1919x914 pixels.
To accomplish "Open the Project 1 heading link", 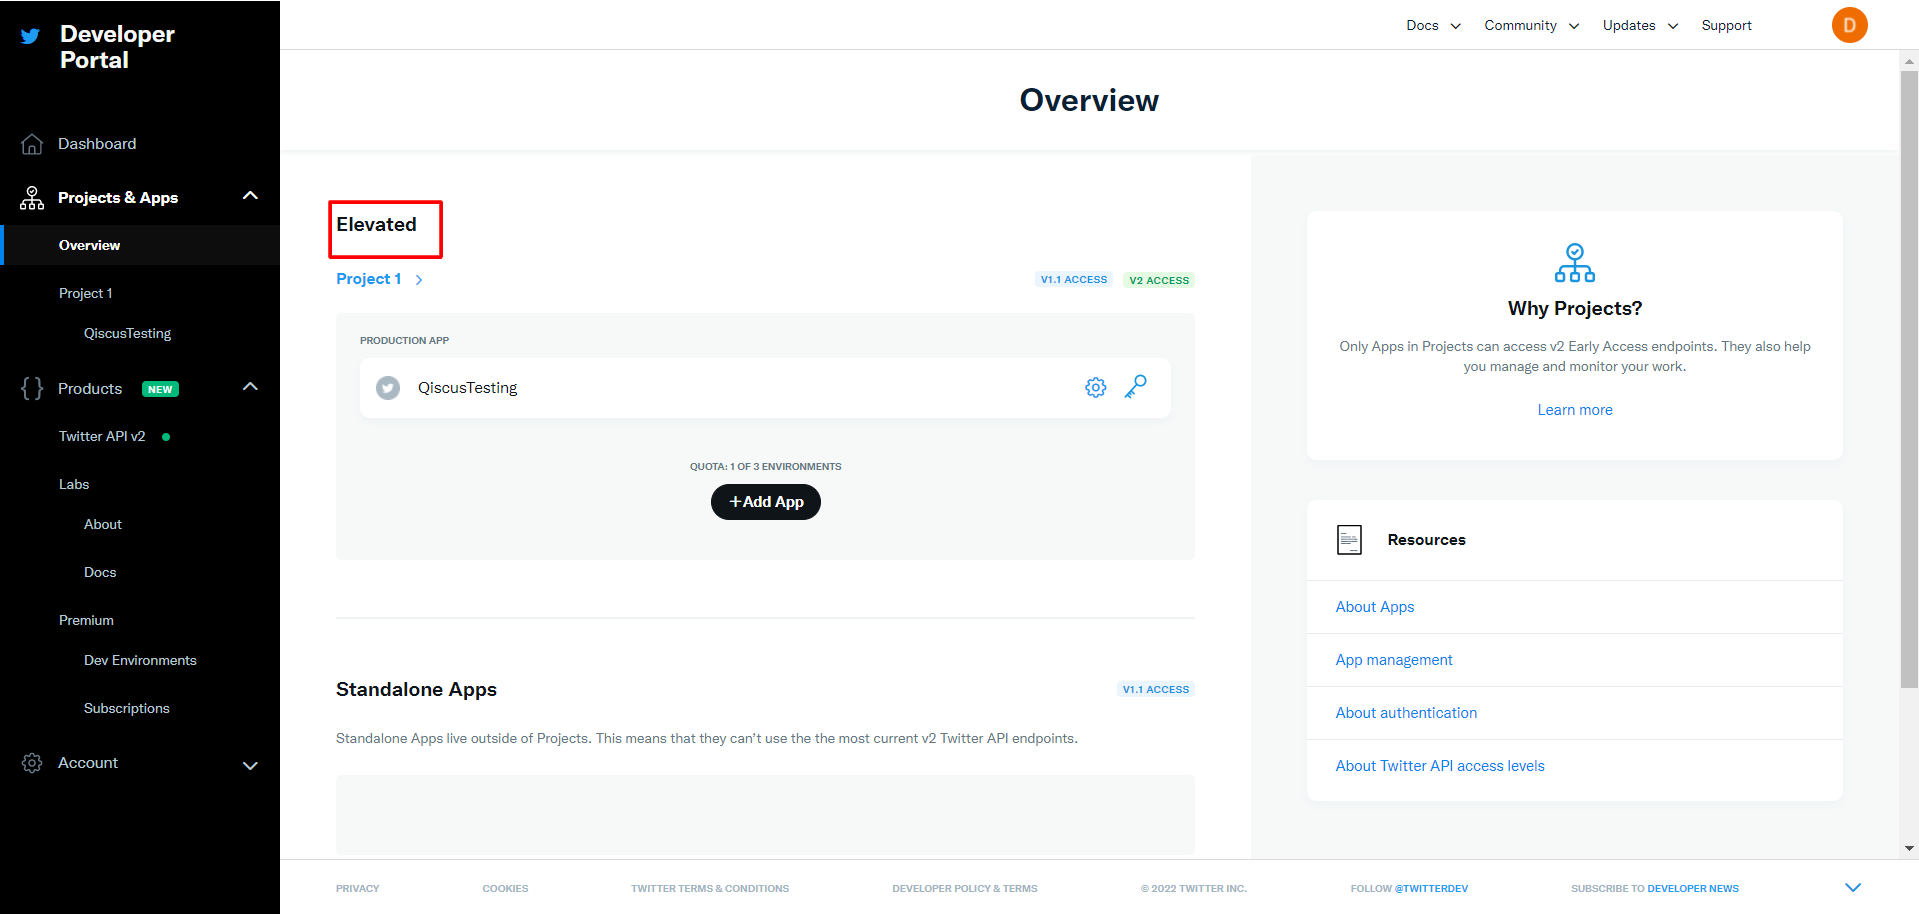I will [369, 279].
